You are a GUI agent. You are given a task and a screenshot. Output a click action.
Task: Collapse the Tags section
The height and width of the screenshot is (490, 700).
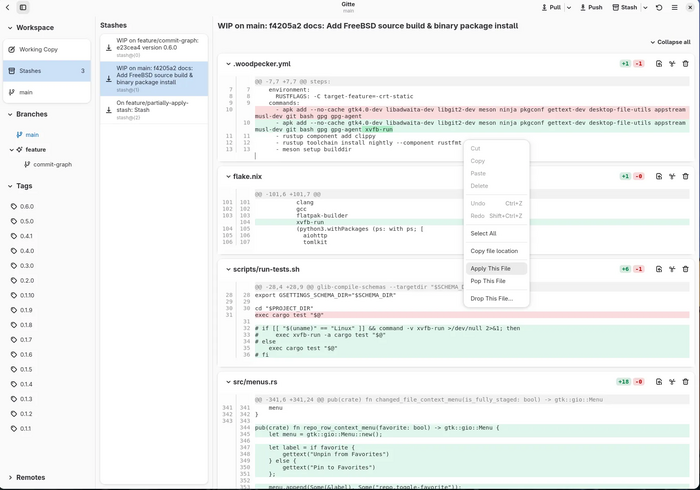pos(10,186)
